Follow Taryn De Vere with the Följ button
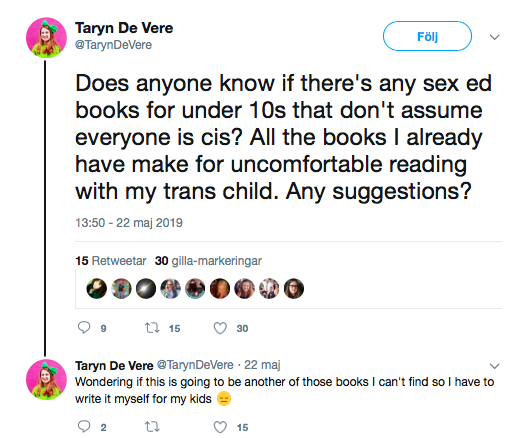Screen dimensions: 530x438 [427, 36]
